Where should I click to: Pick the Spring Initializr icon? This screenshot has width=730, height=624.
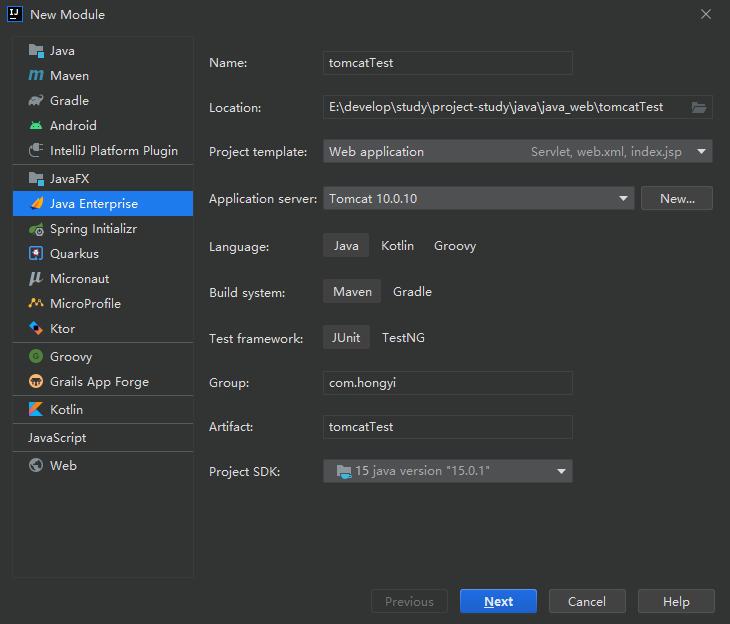pos(36,229)
